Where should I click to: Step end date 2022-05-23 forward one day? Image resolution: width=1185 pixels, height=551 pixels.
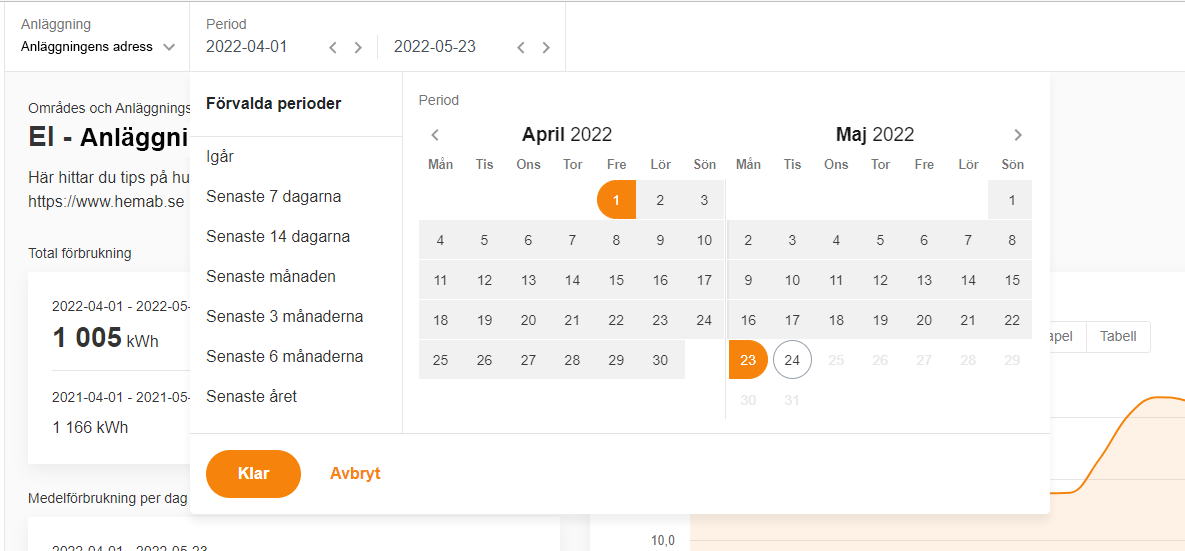click(546, 47)
